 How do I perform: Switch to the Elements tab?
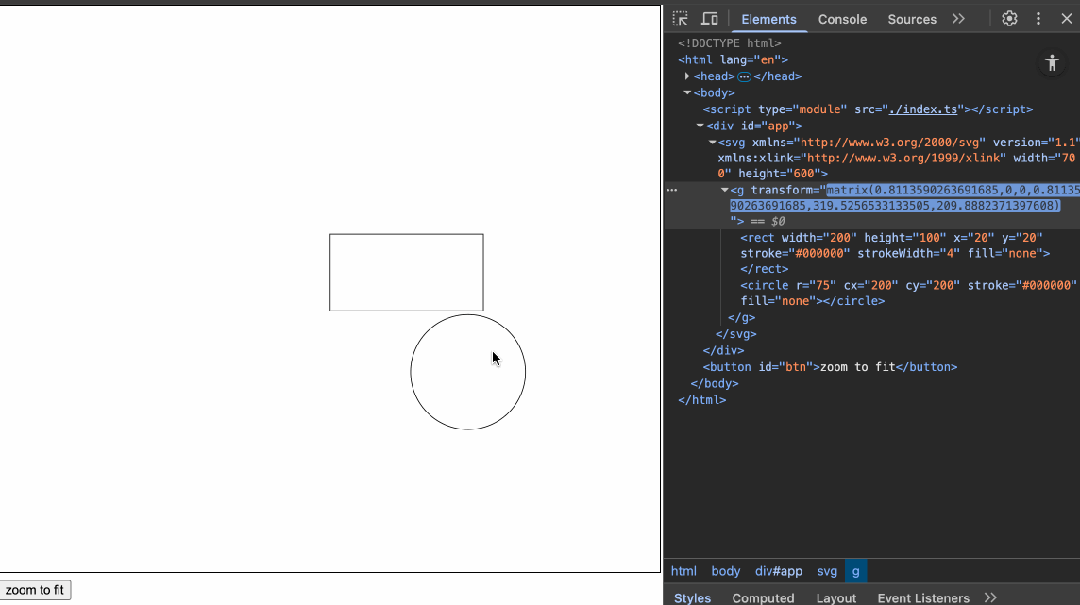pyautogui.click(x=769, y=19)
